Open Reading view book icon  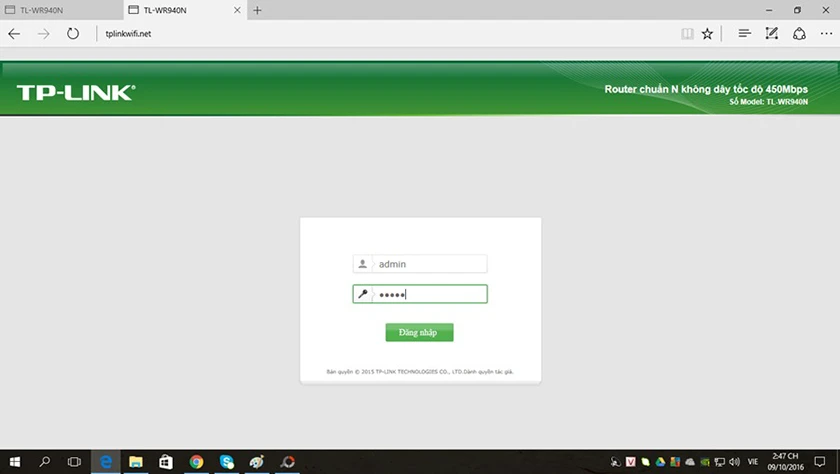(687, 34)
